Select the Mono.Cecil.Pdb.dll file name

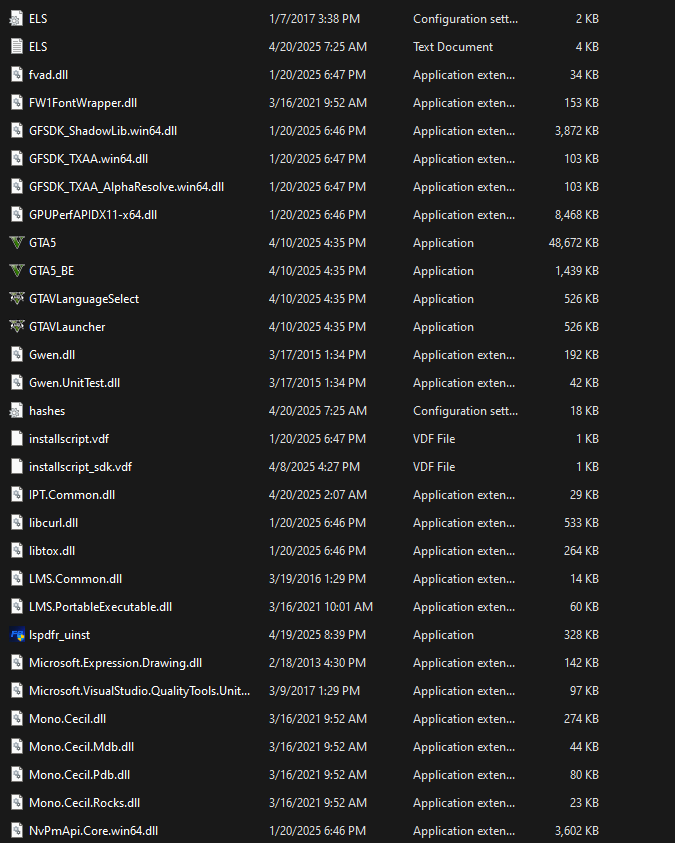[x=80, y=775]
